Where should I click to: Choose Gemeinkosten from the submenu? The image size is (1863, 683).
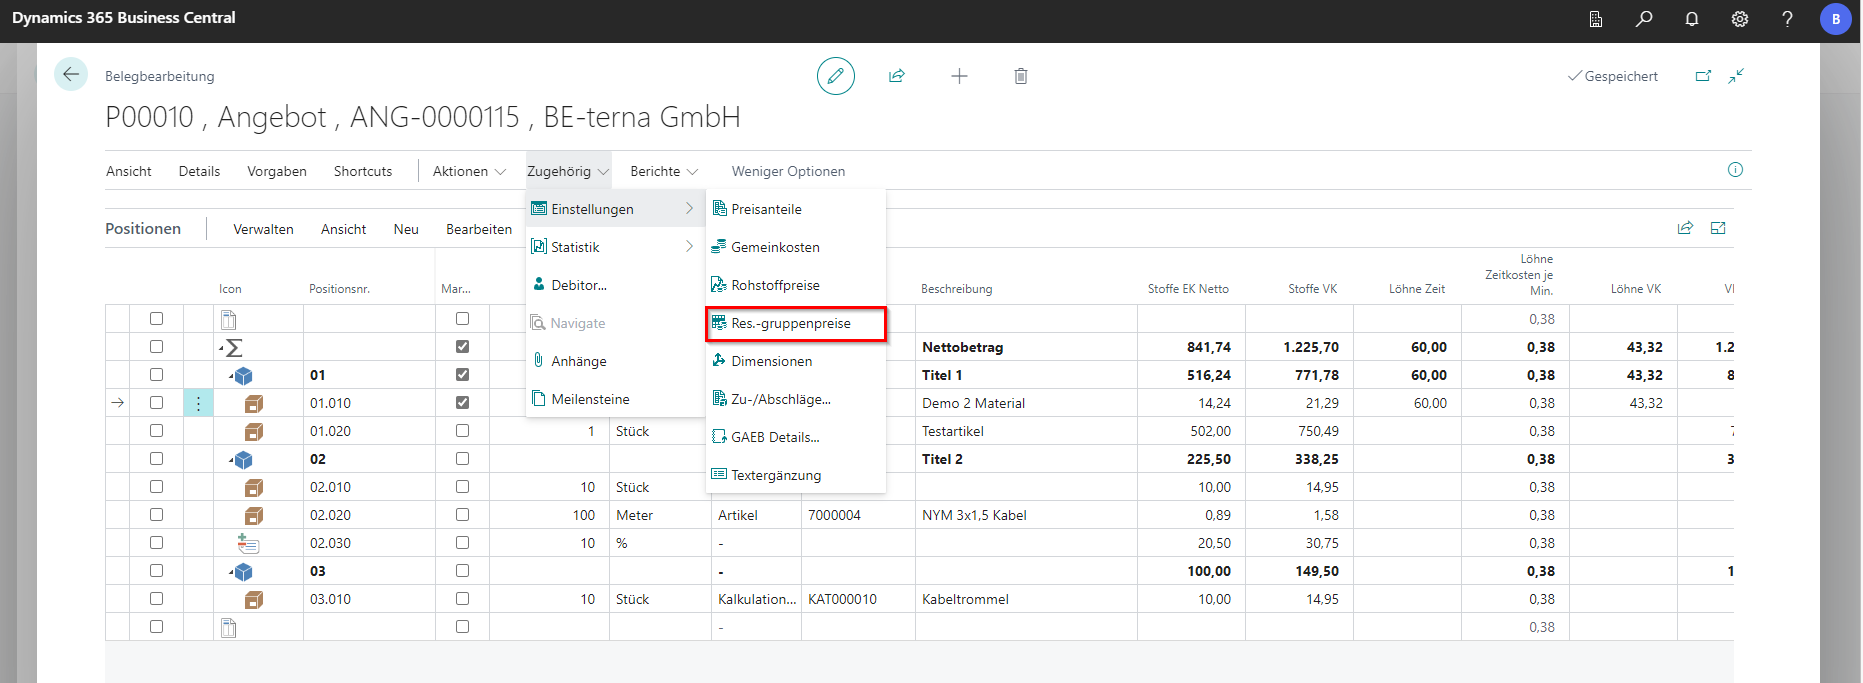(775, 247)
